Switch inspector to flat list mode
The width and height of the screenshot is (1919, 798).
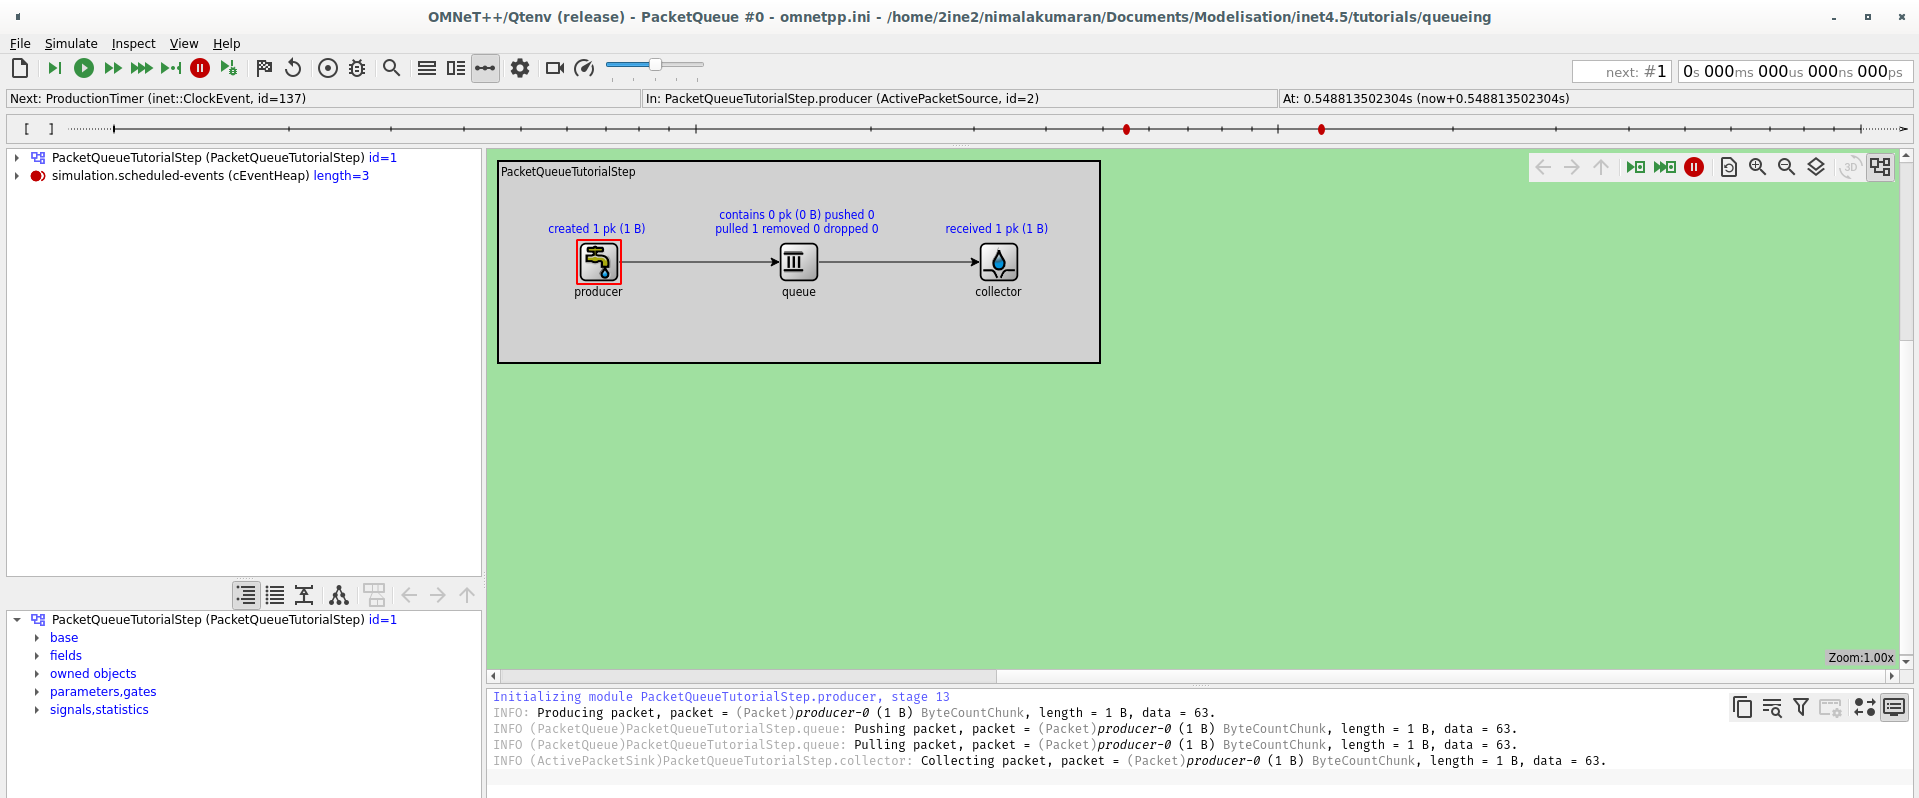(x=275, y=595)
